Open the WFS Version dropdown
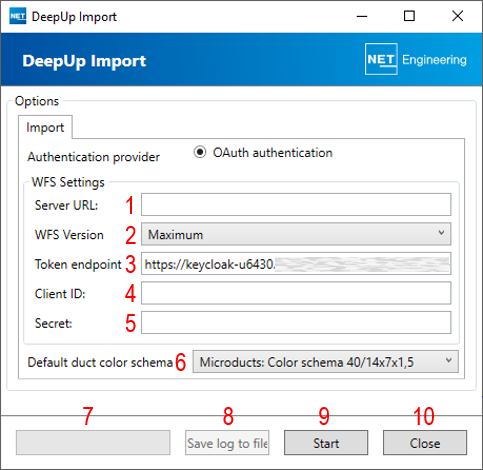This screenshot has width=483, height=470. (296, 234)
